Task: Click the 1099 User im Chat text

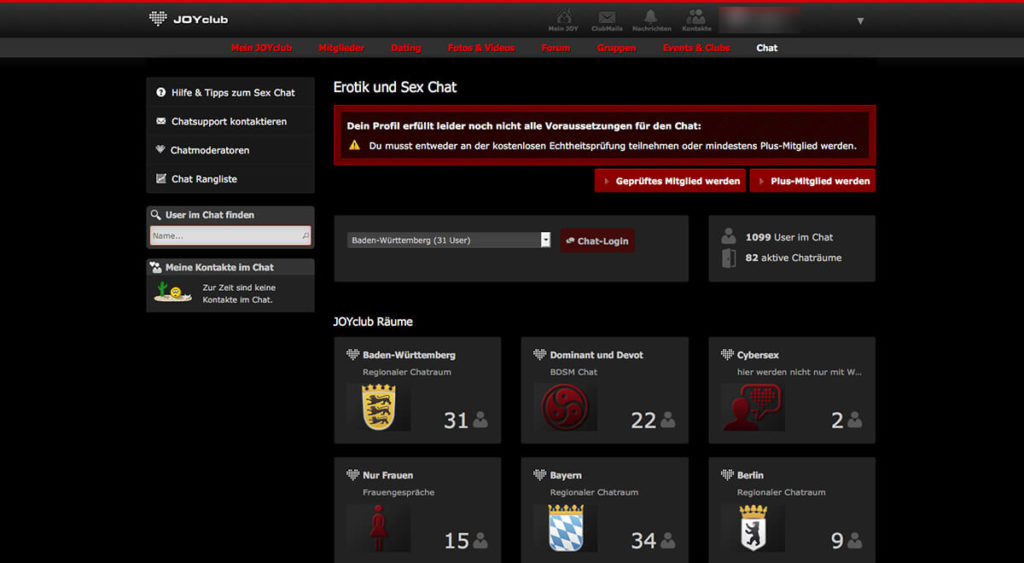Action: [789, 237]
